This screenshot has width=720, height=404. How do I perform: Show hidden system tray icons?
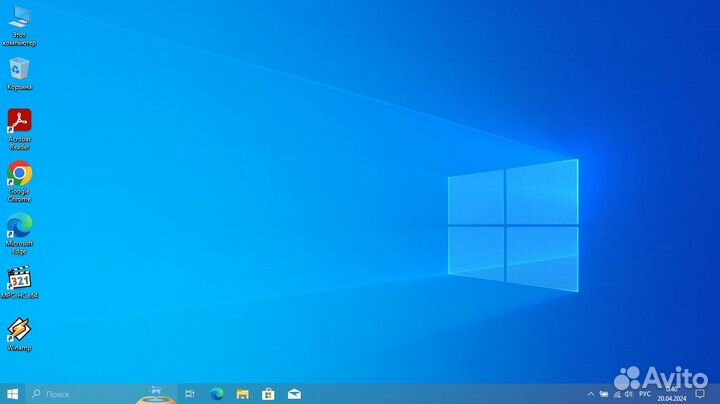coord(591,394)
